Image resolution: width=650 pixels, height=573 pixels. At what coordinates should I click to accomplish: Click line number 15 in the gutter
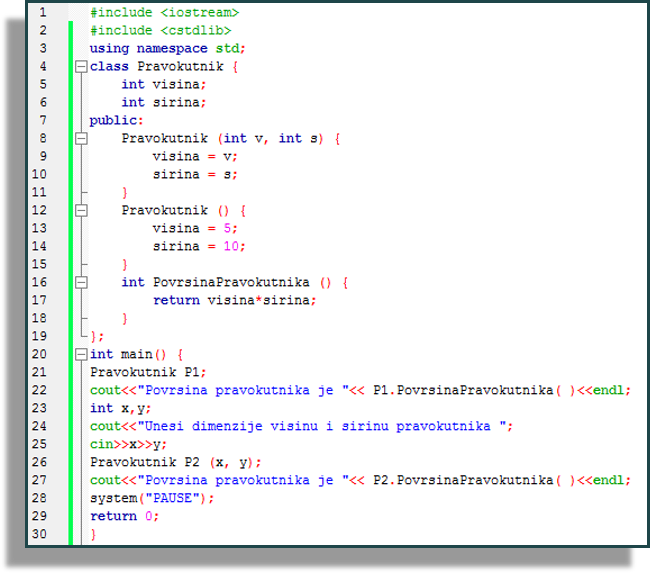tap(40, 265)
